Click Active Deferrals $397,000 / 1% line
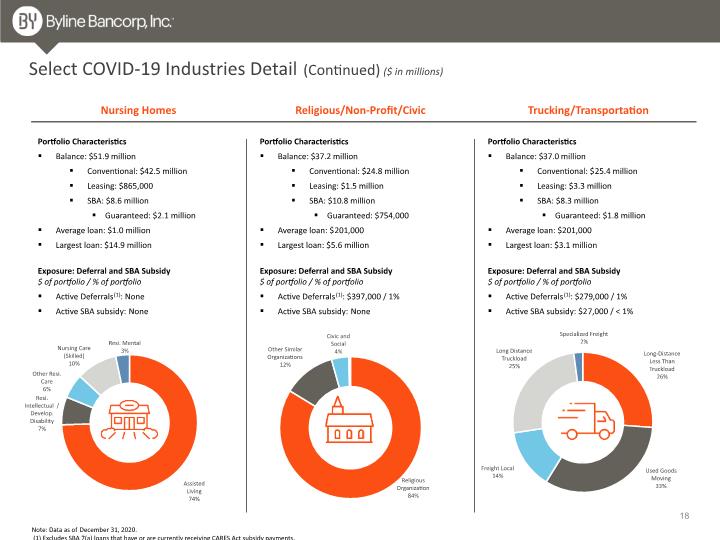The image size is (720, 540). point(338,297)
